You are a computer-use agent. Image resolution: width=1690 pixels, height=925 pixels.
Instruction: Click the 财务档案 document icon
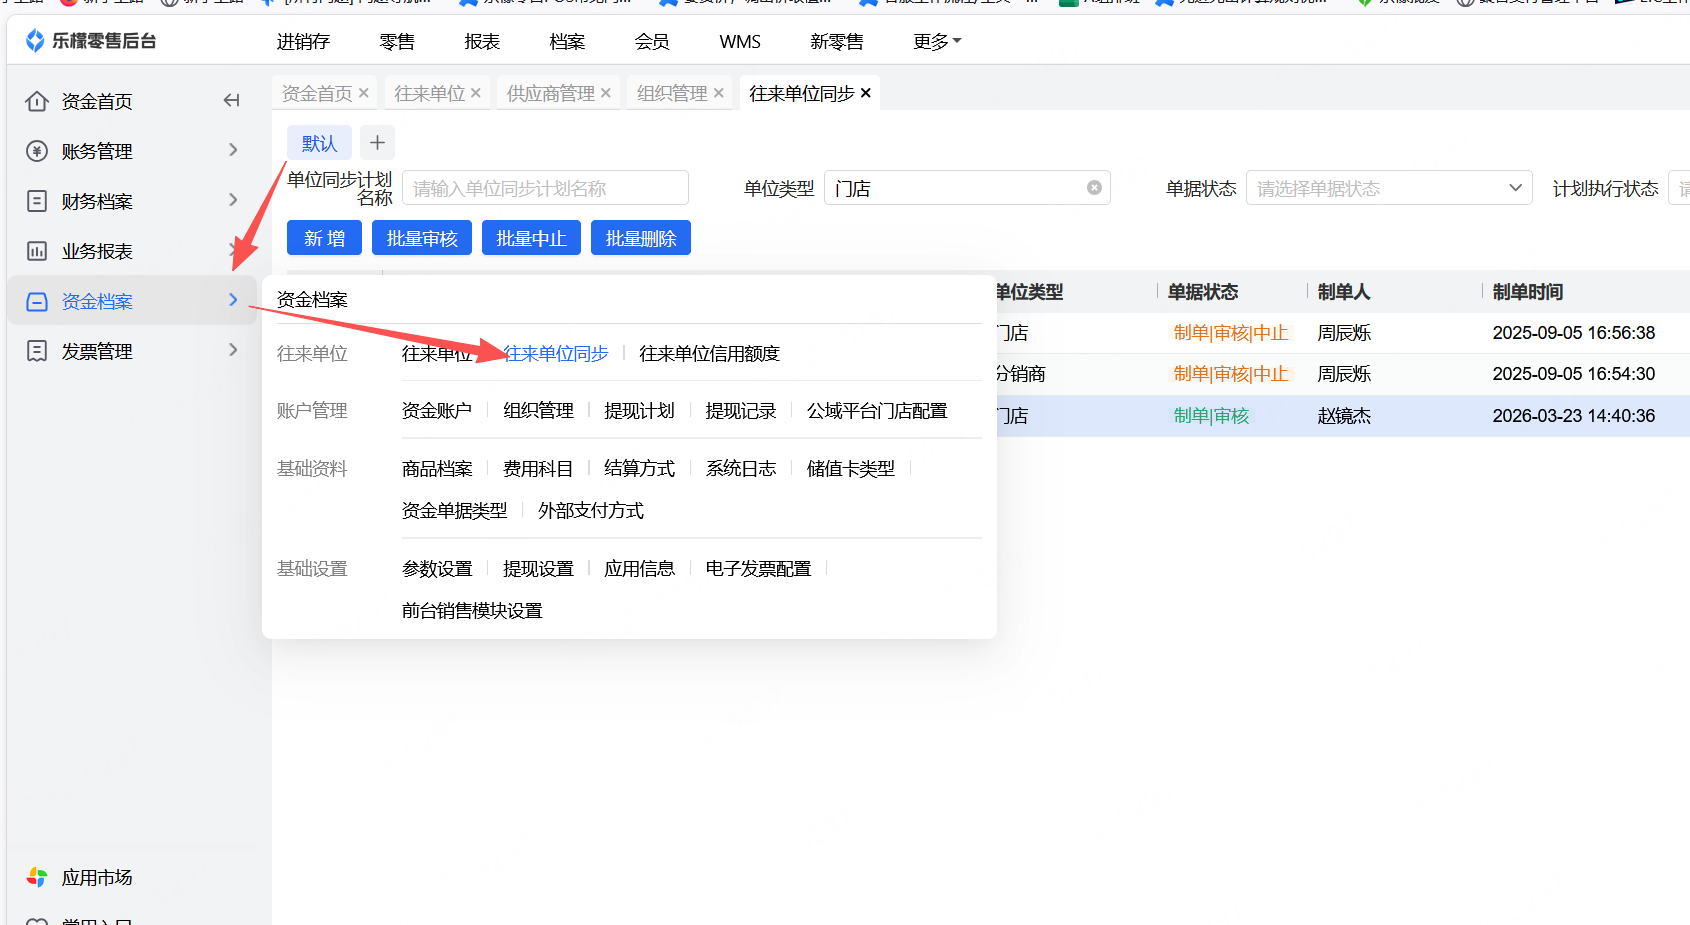tap(37, 201)
